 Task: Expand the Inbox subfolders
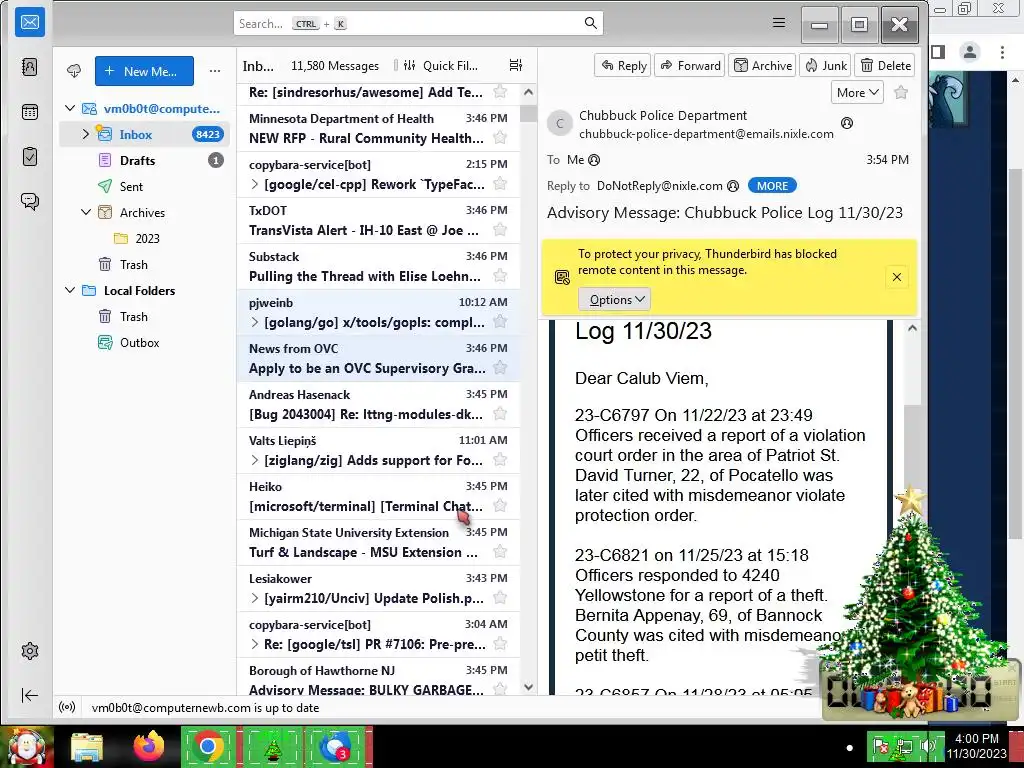pos(86,135)
